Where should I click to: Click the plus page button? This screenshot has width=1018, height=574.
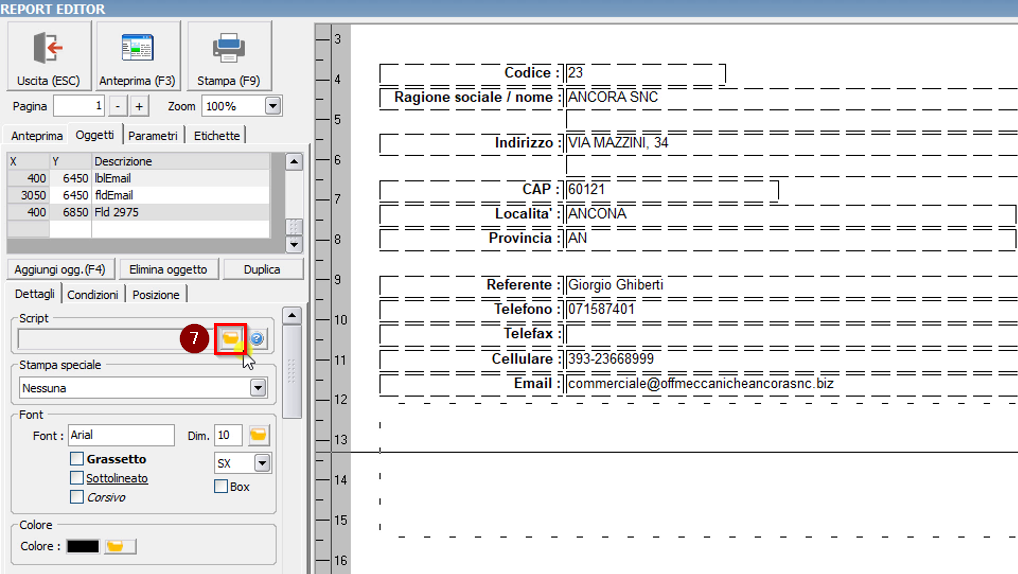tap(139, 106)
